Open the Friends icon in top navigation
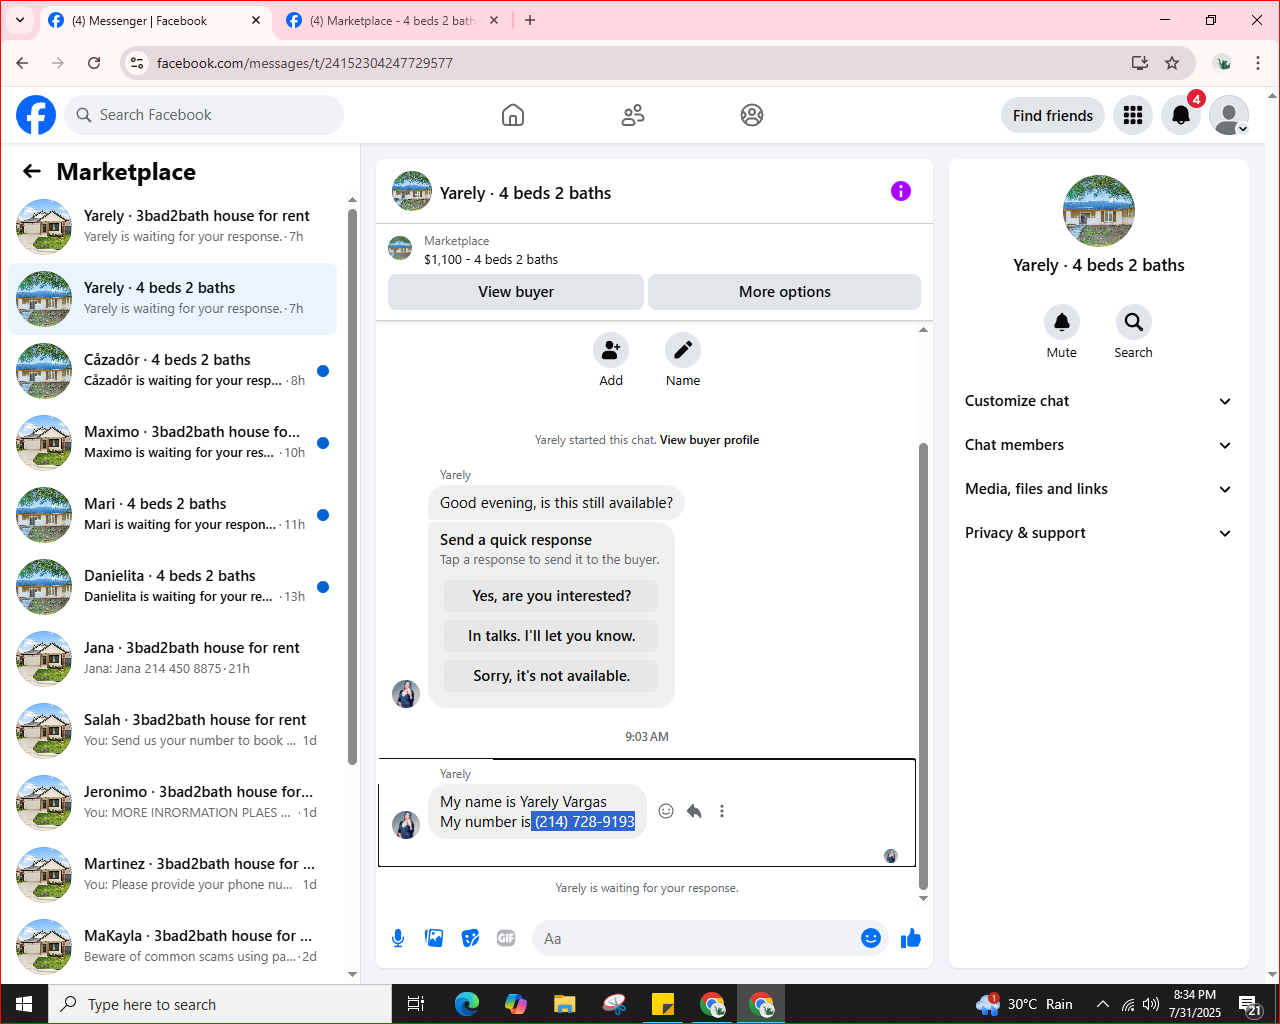Viewport: 1280px width, 1024px height. (633, 115)
